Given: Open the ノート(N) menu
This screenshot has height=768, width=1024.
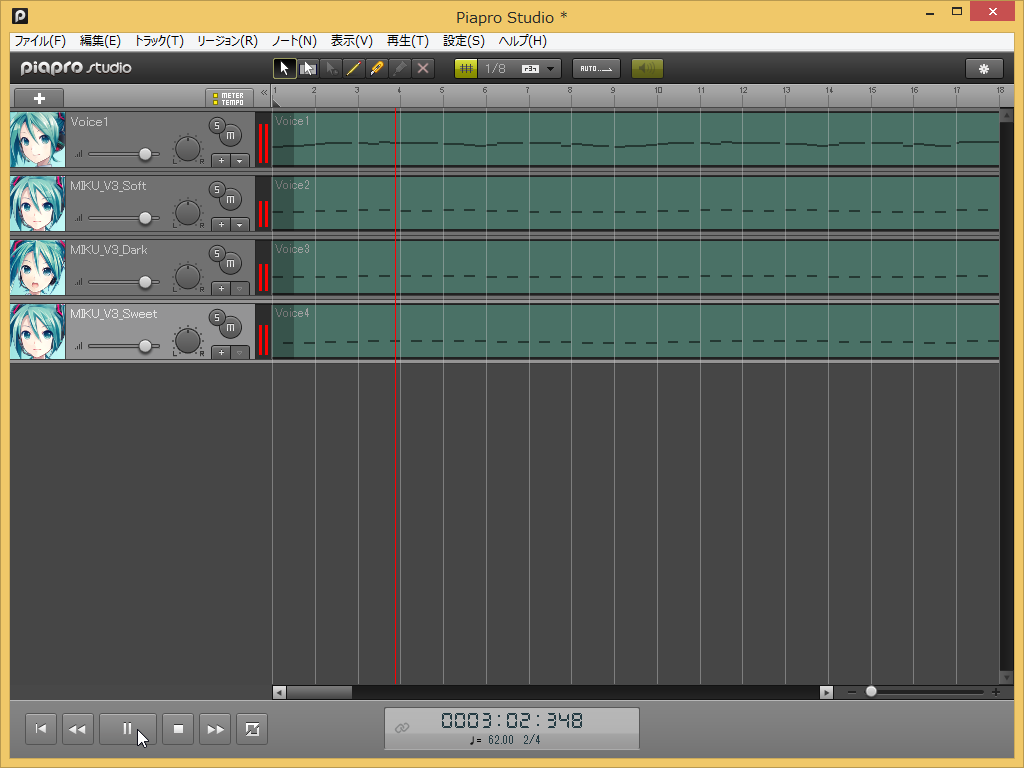Looking at the screenshot, I should coord(294,40).
